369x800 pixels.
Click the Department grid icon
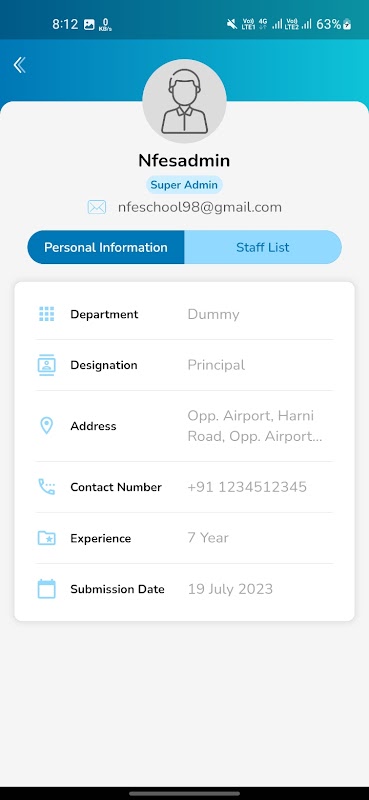point(46,314)
